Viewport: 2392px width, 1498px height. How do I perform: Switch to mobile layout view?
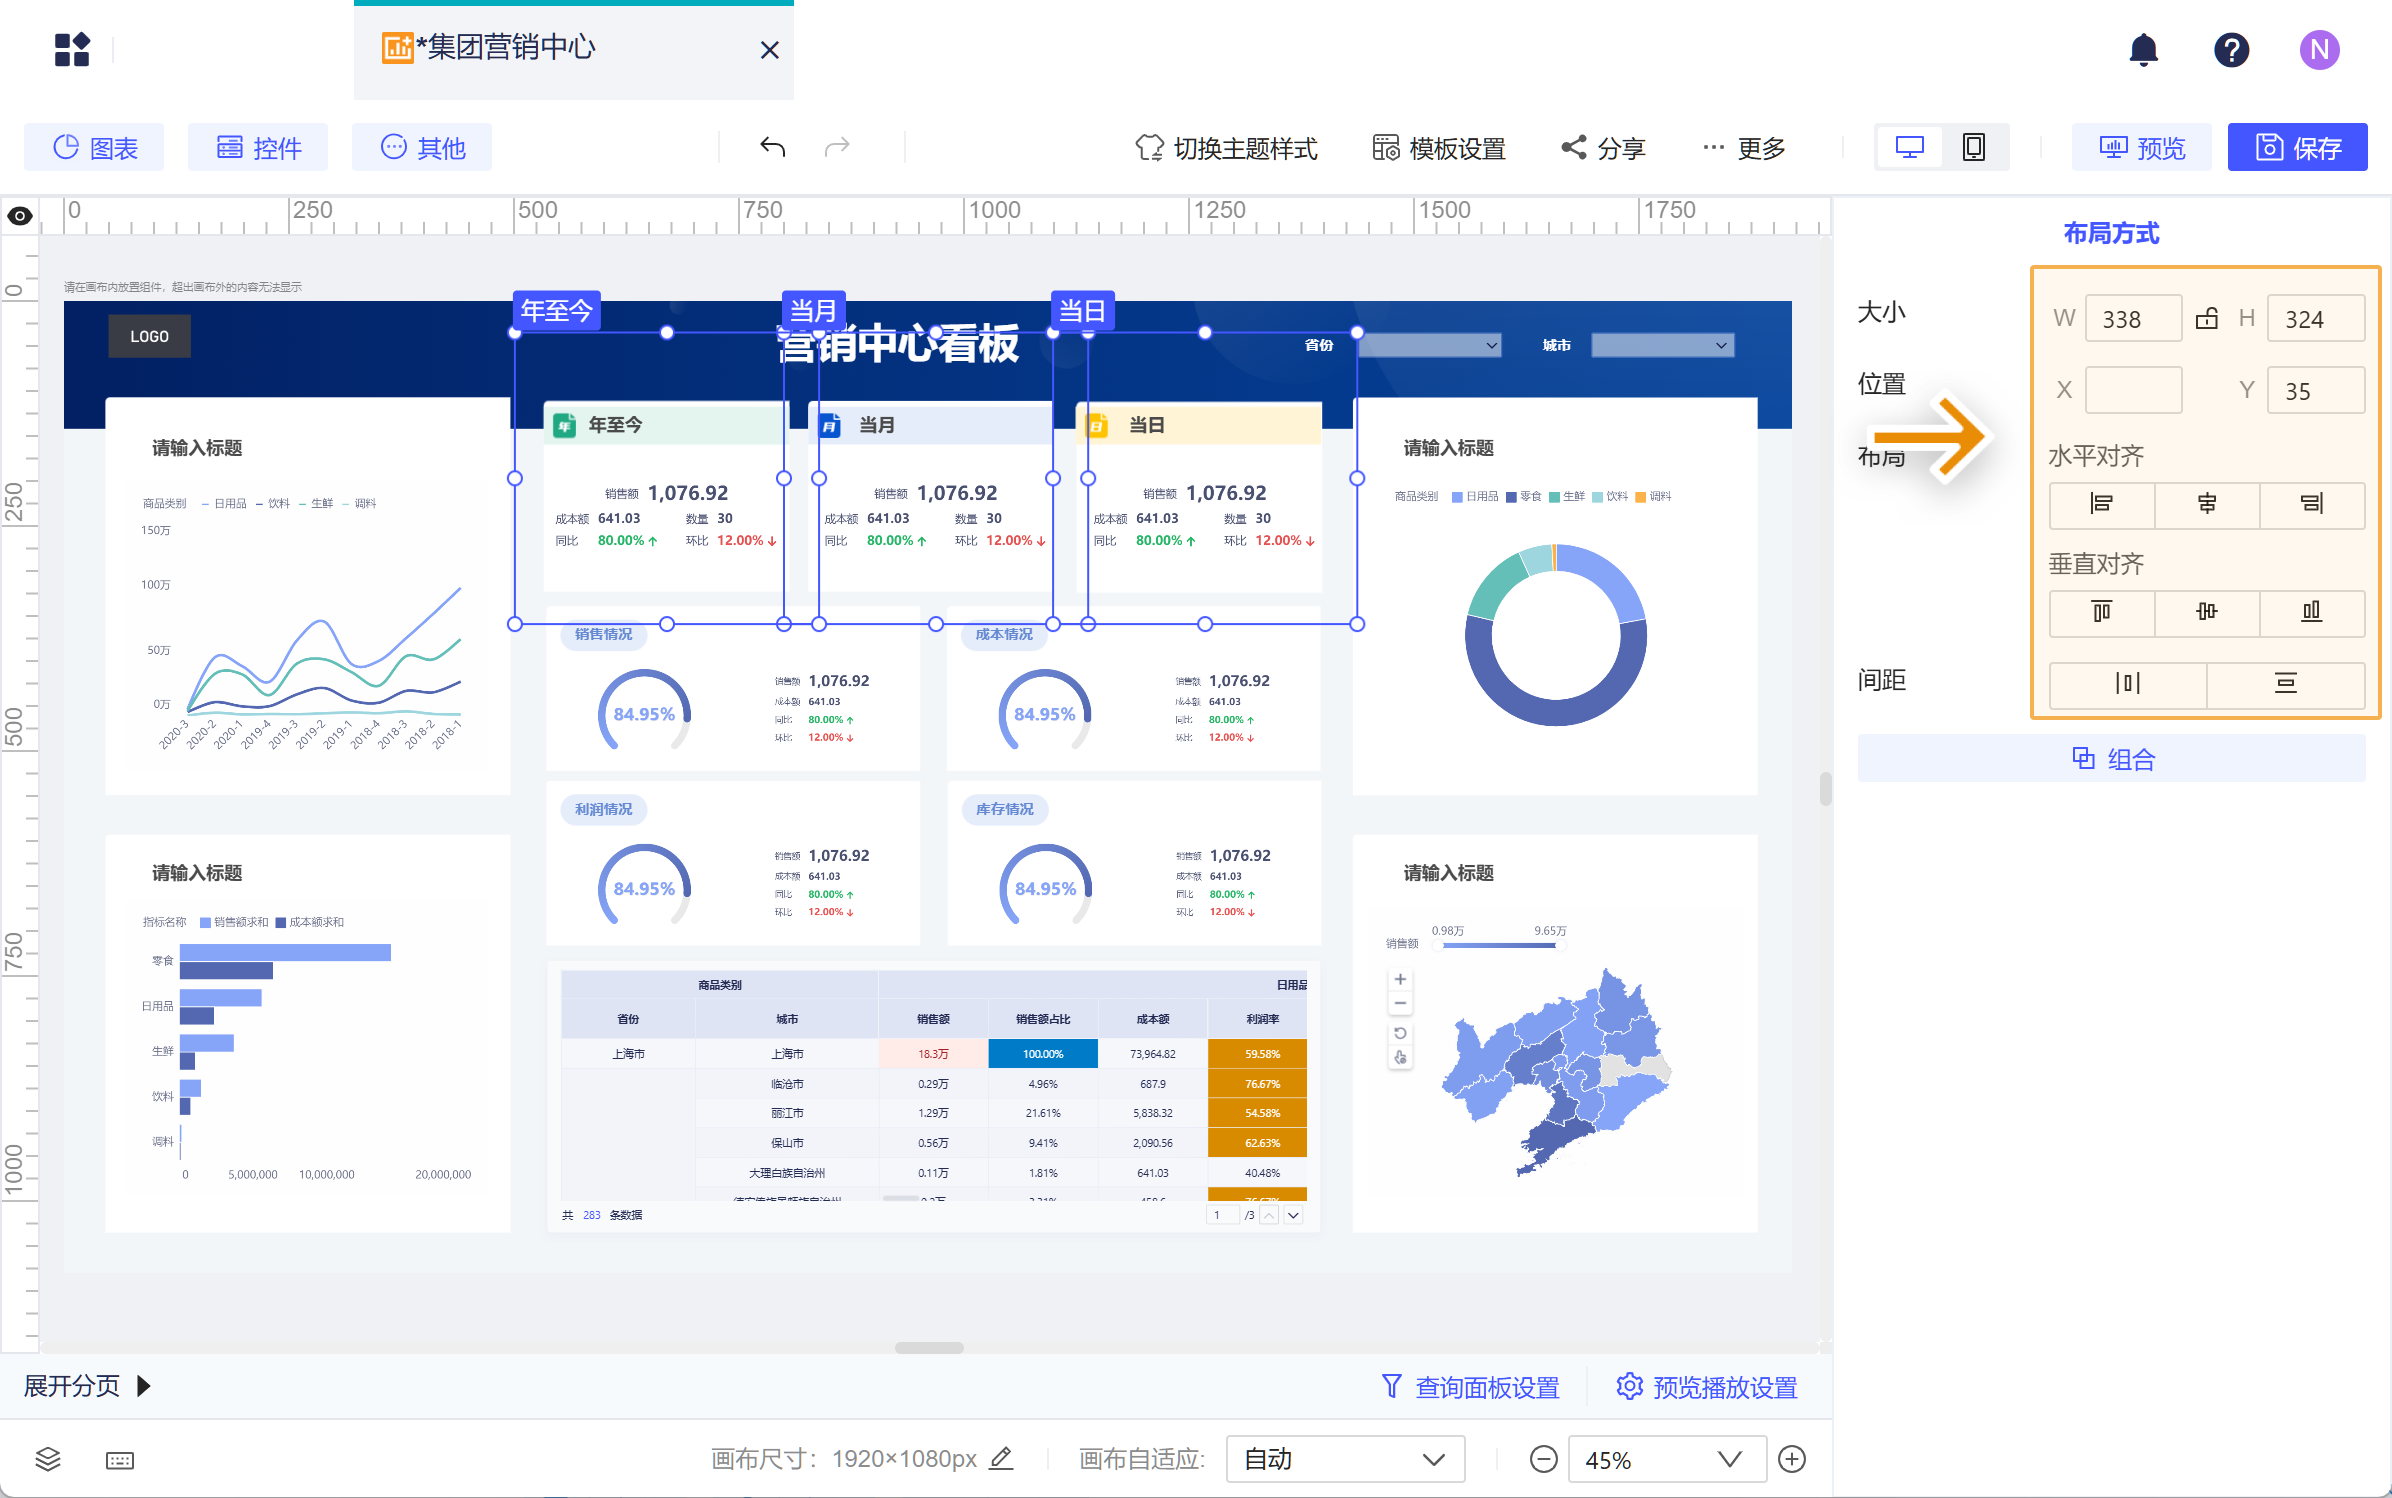point(1973,148)
